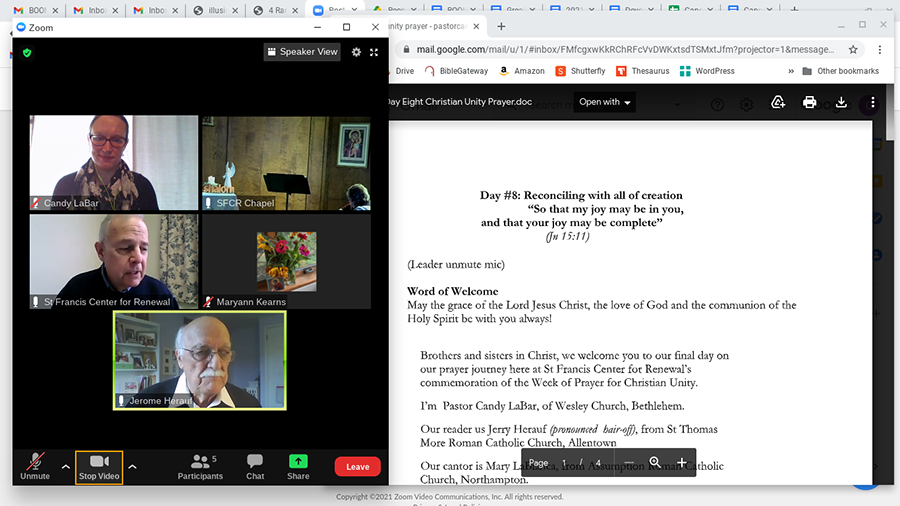Open the Zoom Chat panel

(255, 467)
